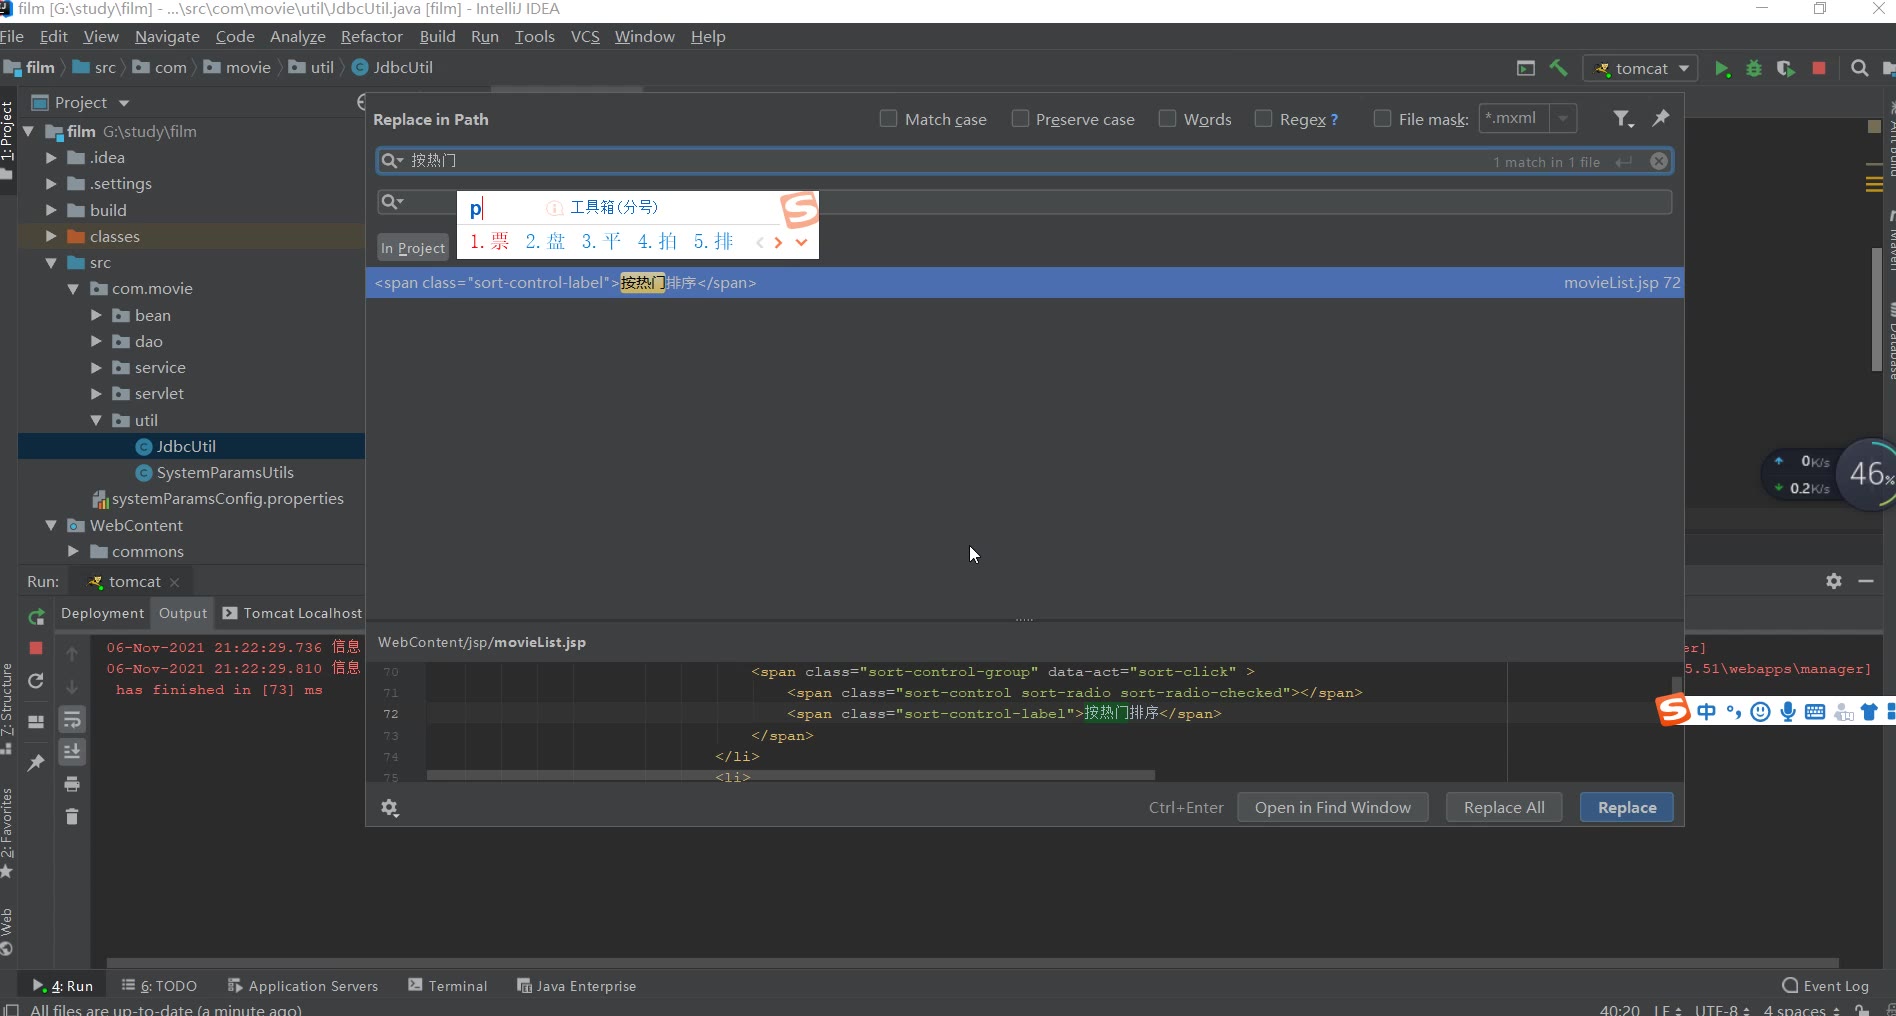
Task: Select movieList.jsp match result row
Action: (1024, 283)
